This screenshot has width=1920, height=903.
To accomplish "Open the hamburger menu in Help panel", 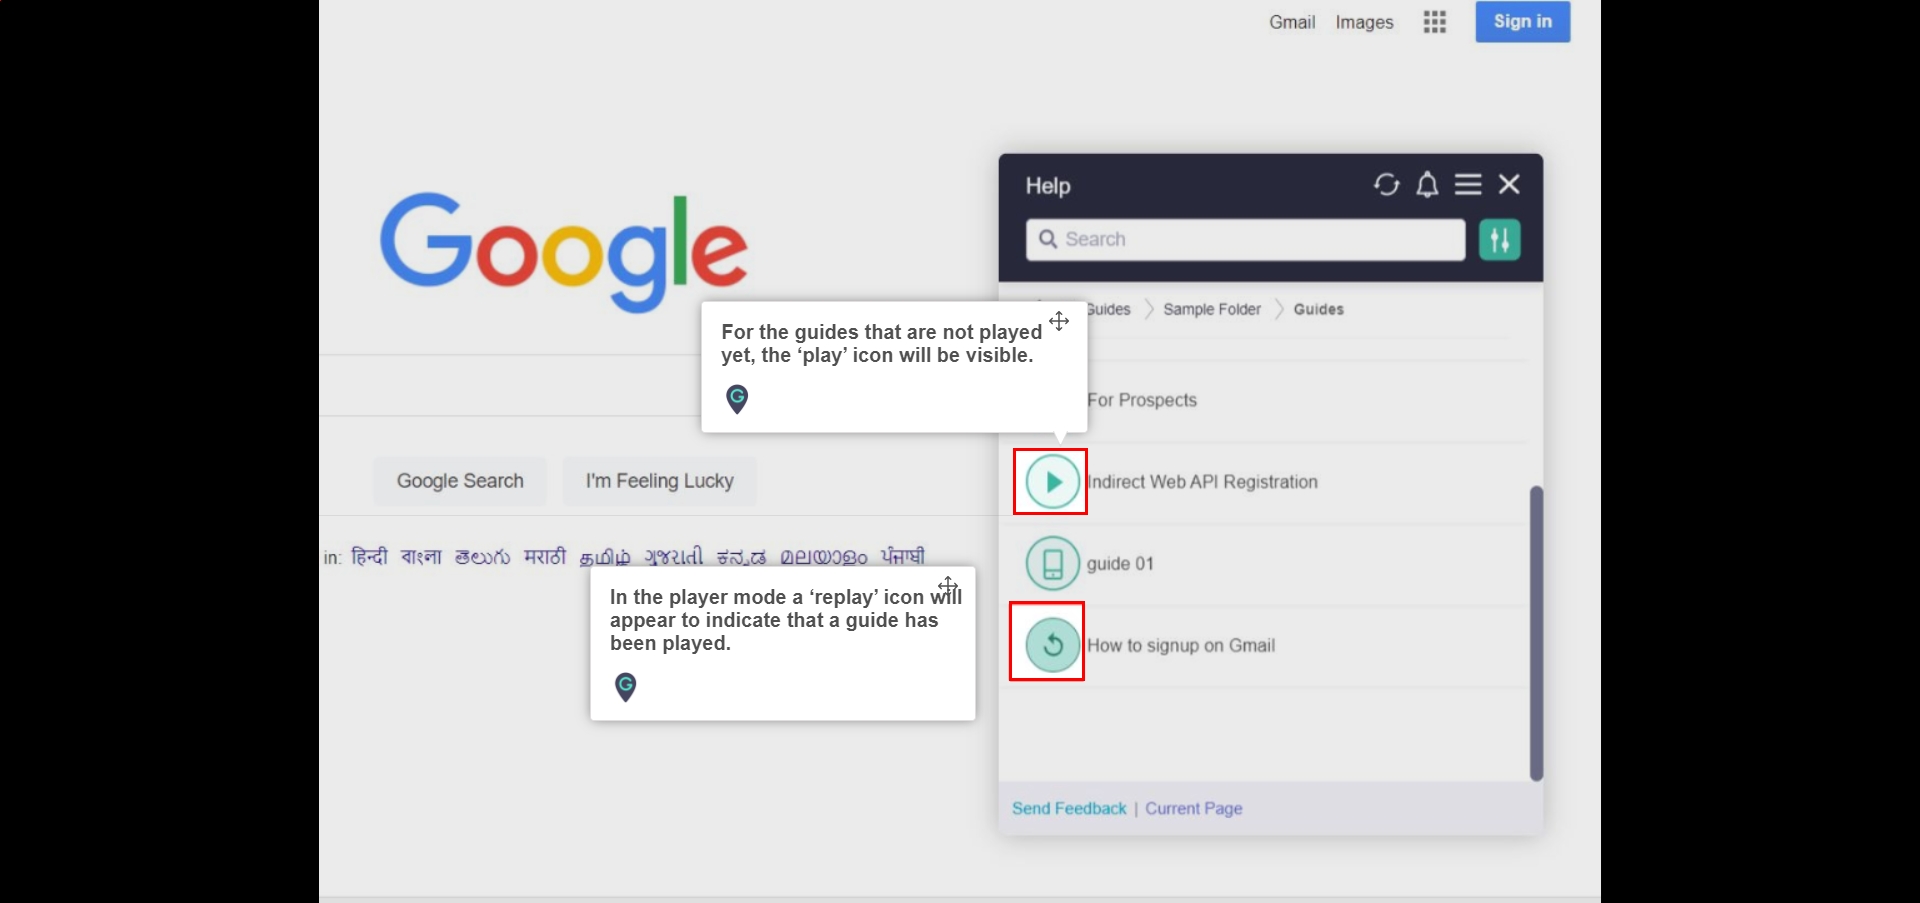I will coord(1468,185).
